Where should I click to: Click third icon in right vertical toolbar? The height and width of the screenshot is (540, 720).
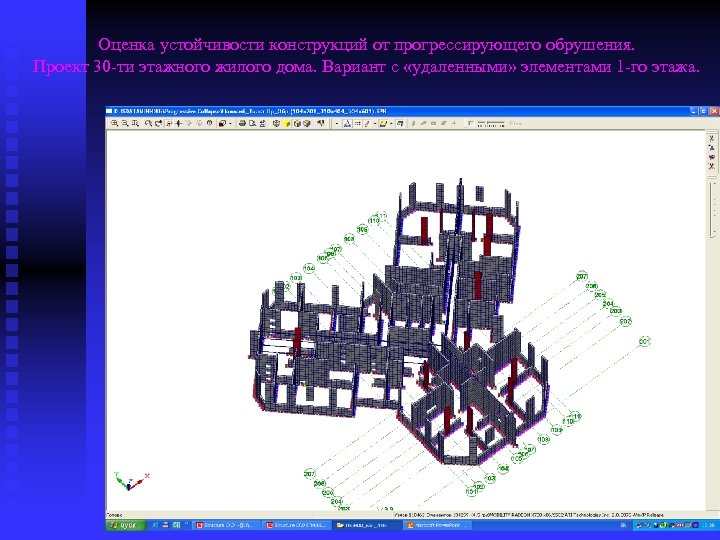click(x=711, y=157)
